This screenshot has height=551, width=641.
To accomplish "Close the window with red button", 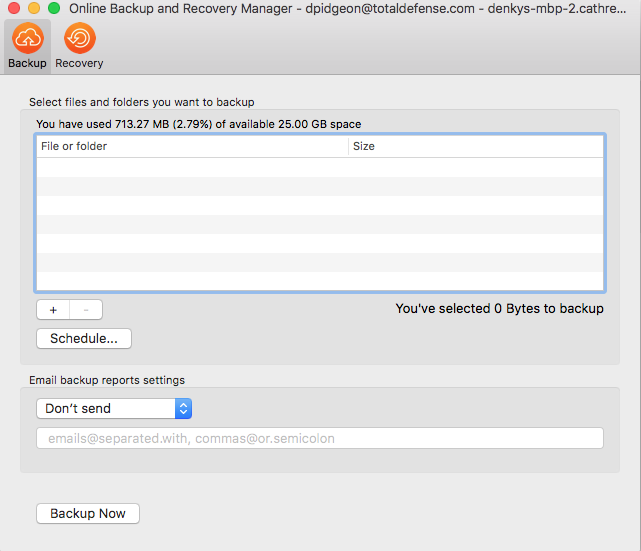I will tap(14, 8).
